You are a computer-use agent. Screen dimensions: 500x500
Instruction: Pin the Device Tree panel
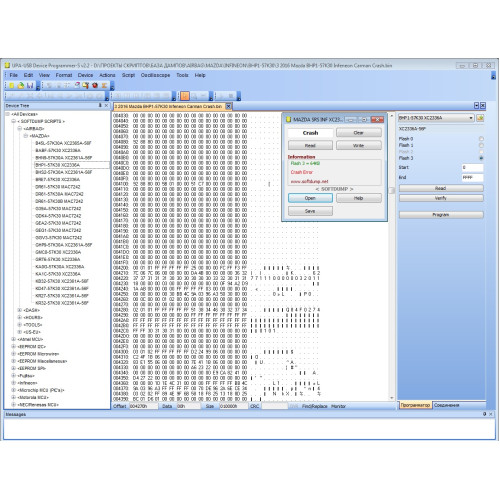pyautogui.click(x=100, y=105)
